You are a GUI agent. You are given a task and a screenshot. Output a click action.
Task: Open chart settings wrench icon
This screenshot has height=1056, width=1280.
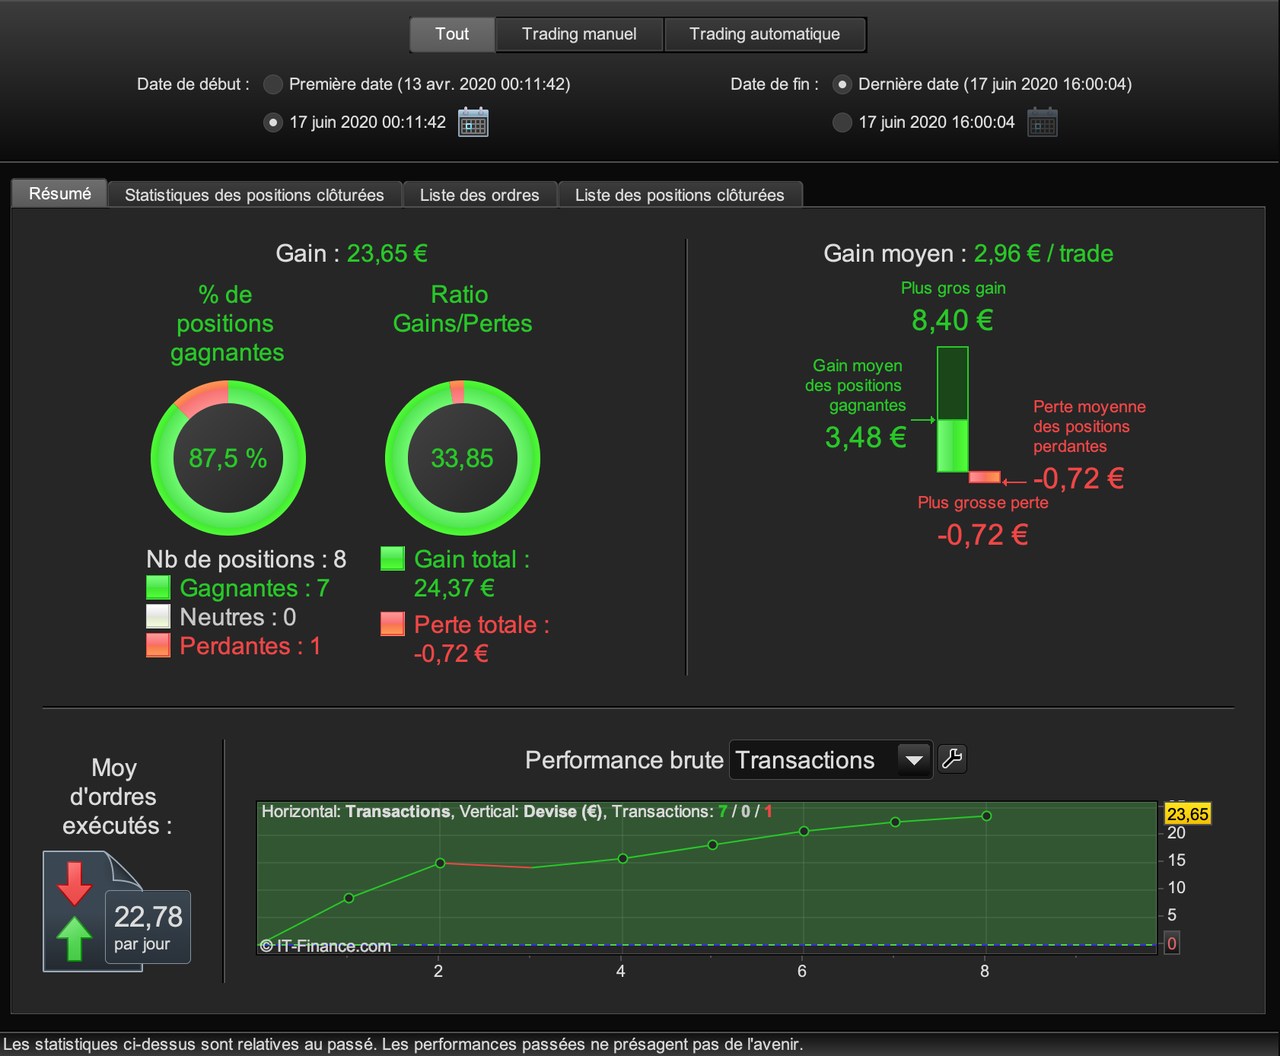coord(952,759)
